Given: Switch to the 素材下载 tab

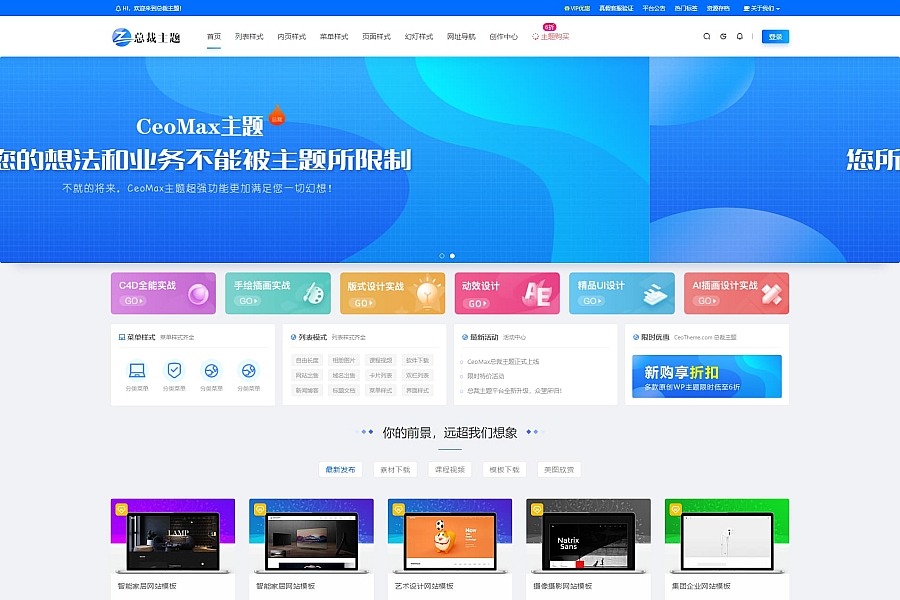Looking at the screenshot, I should tap(395, 470).
